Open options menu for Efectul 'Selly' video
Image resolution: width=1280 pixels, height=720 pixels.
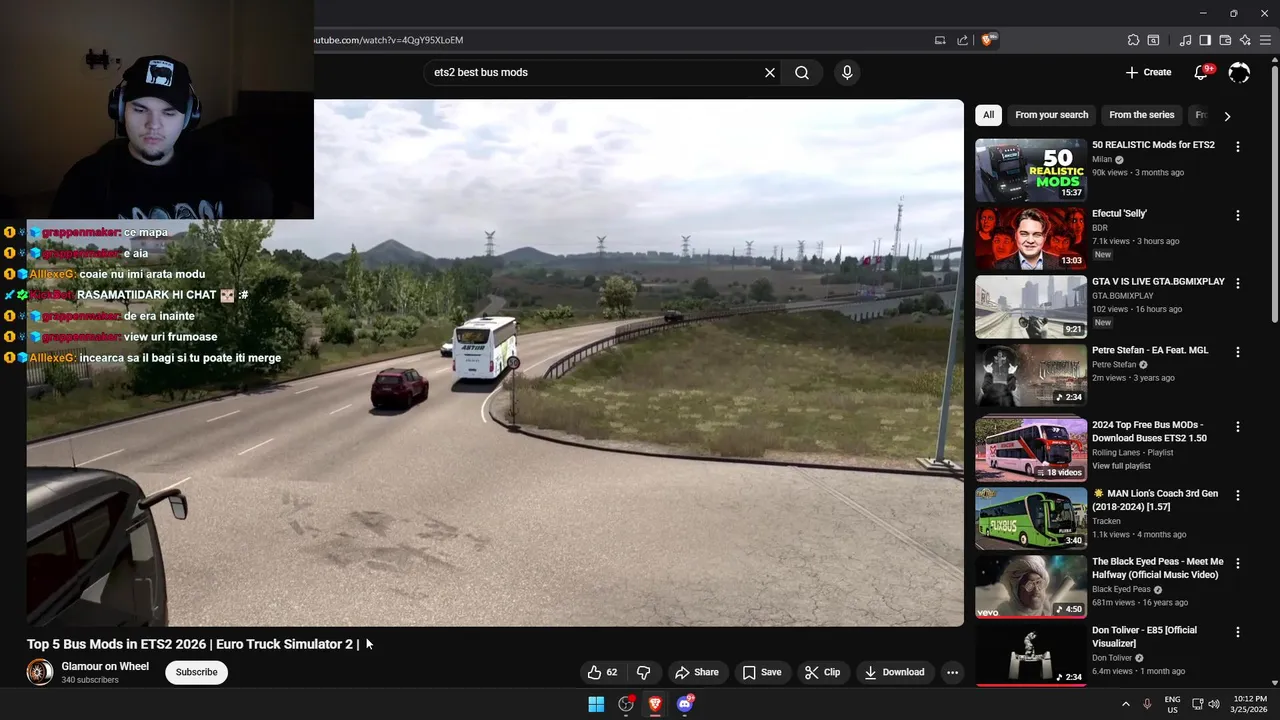click(x=1238, y=215)
